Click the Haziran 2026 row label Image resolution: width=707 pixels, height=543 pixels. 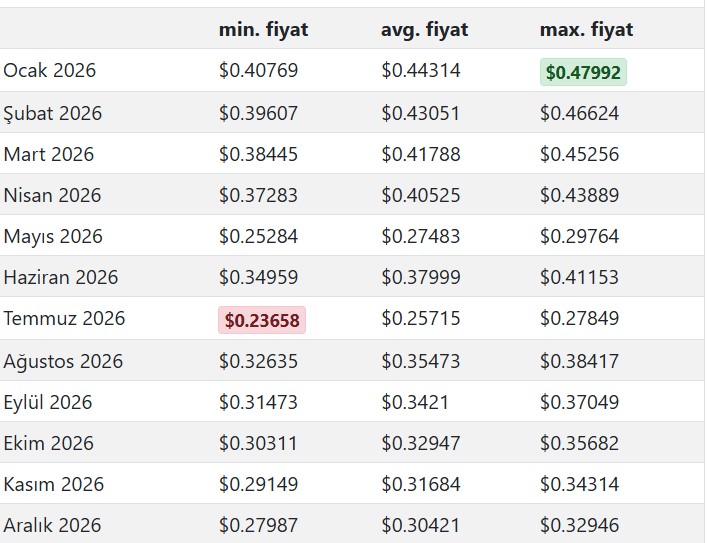61,277
